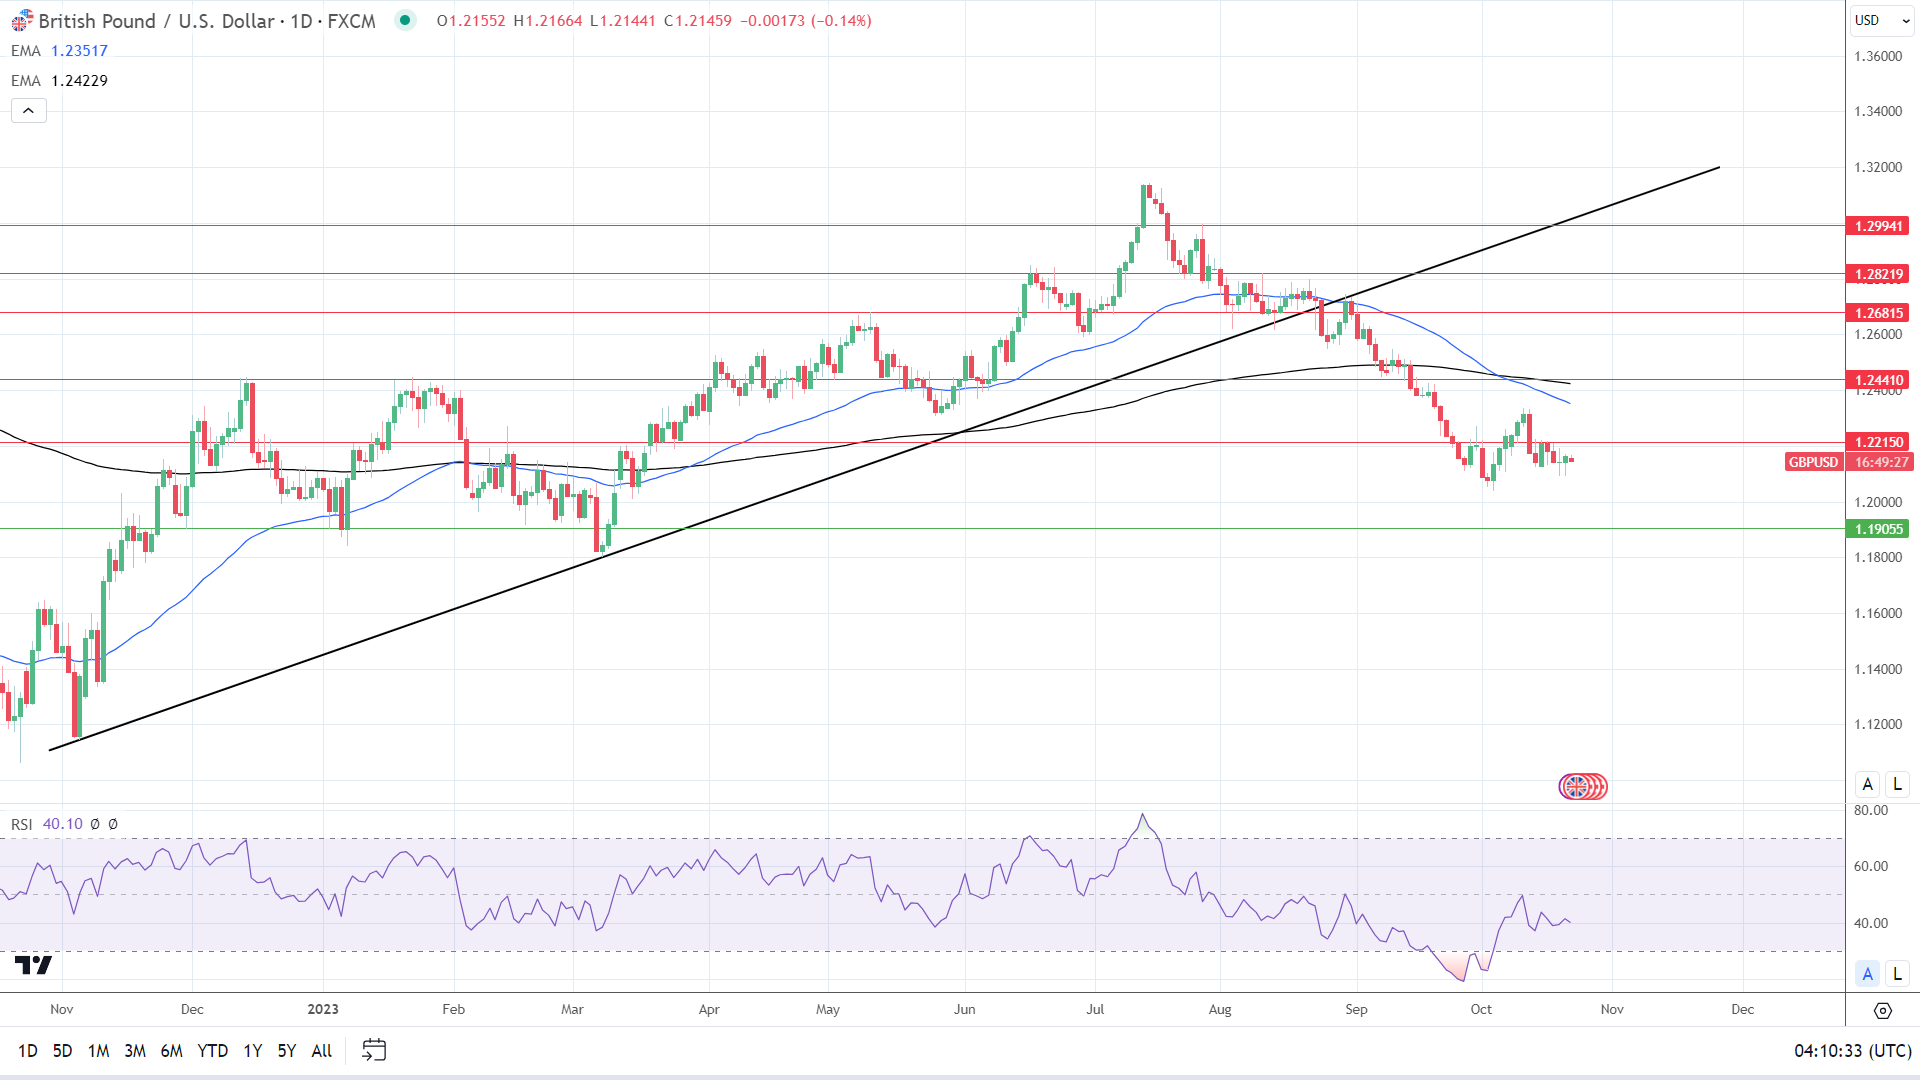Screen dimensions: 1920x1080
Task: Select the 1M time range
Action: pos(98,1051)
